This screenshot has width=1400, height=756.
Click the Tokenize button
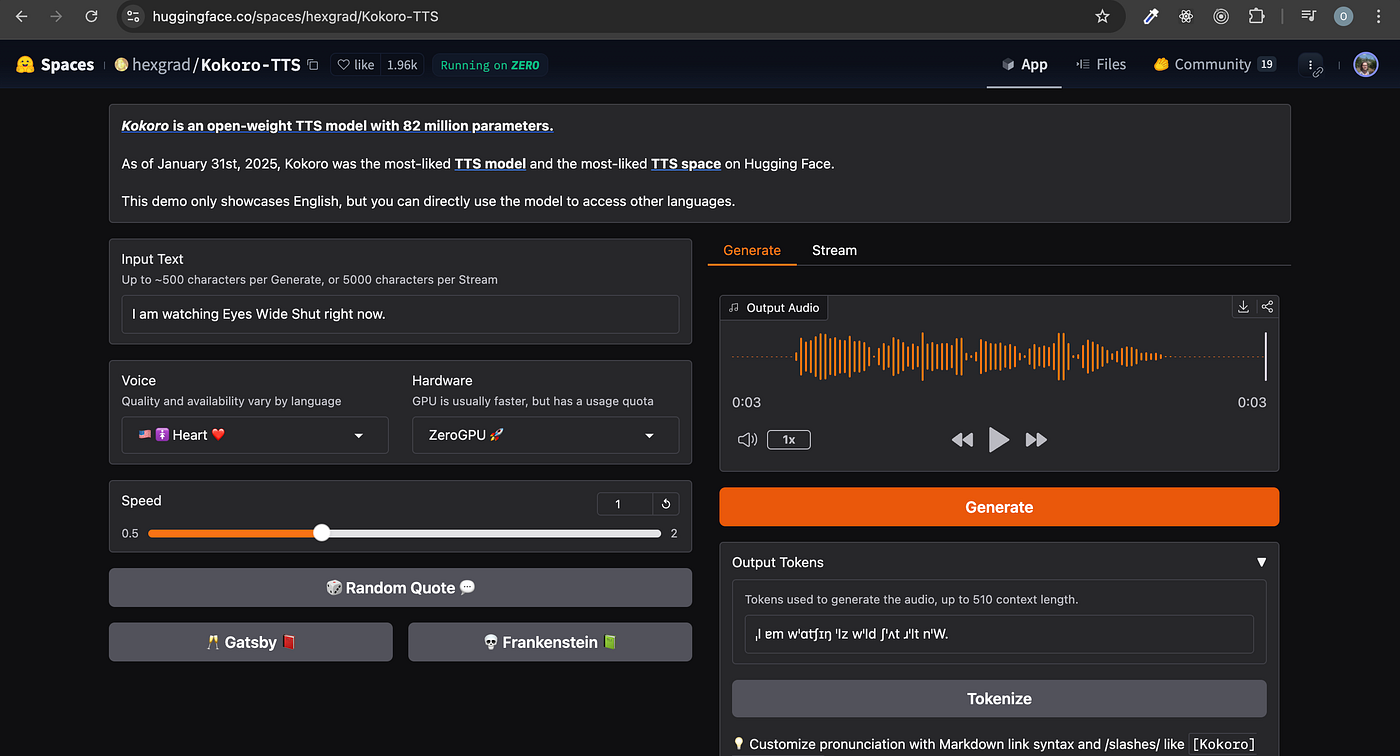coord(999,699)
